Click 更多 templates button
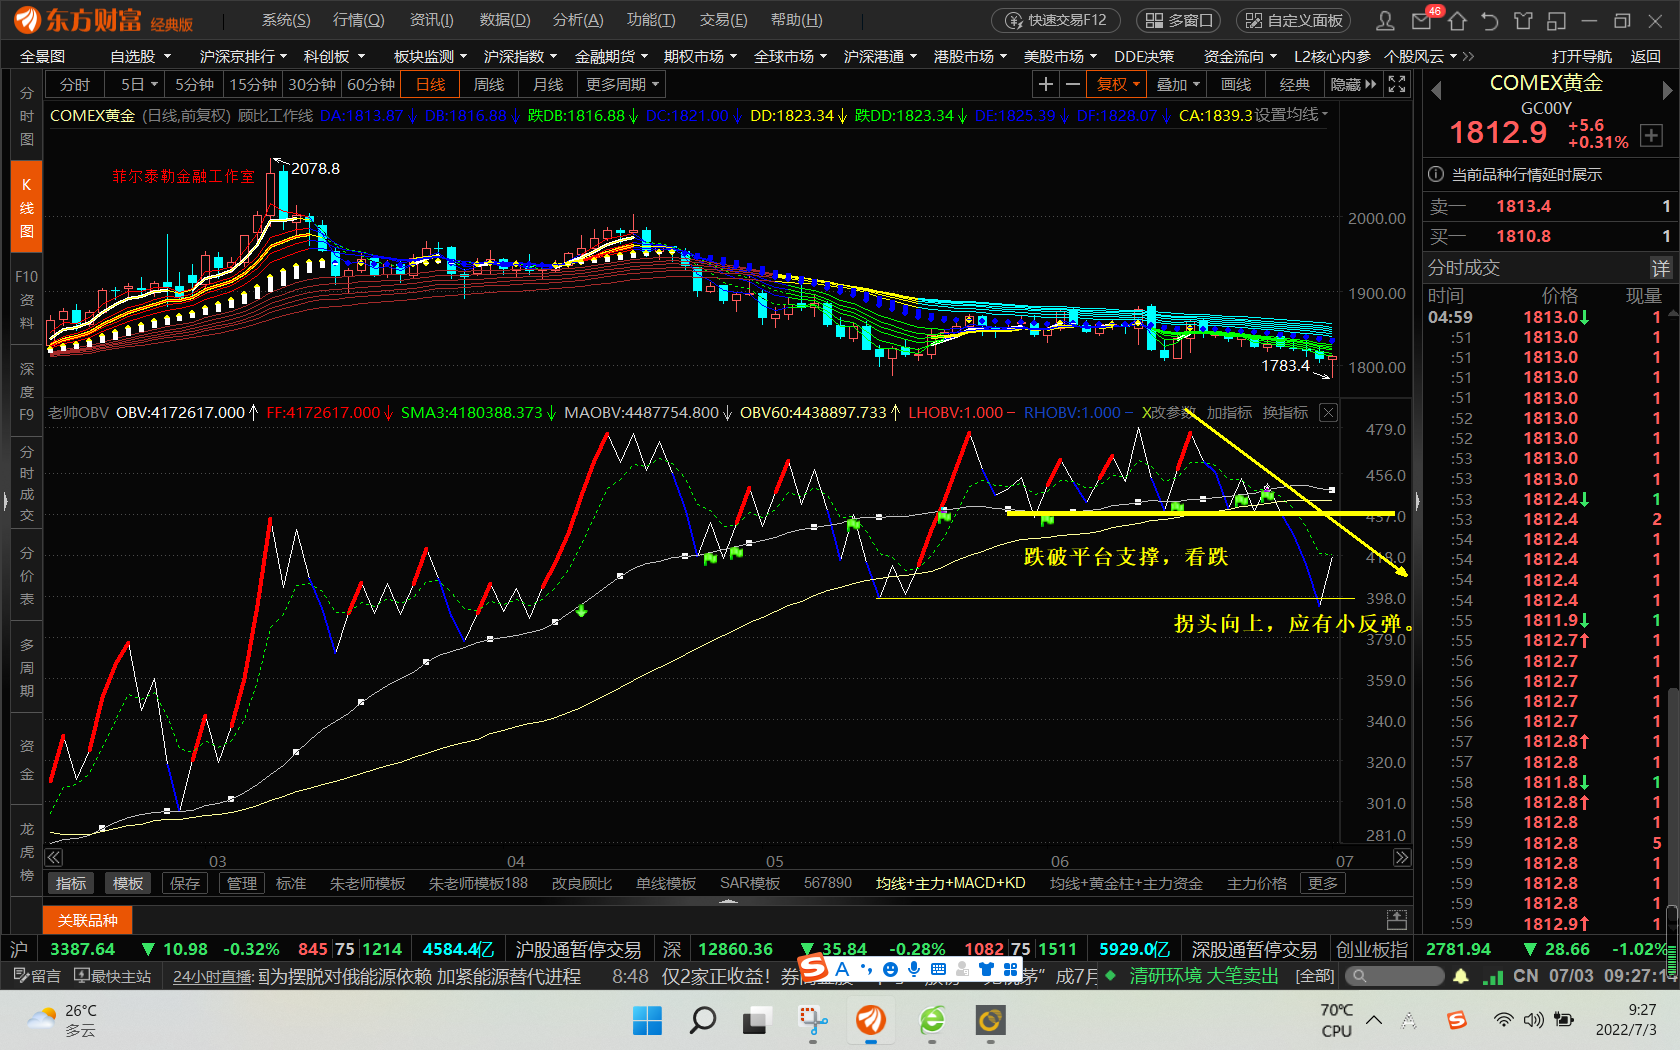Viewport: 1680px width, 1050px height. (x=1322, y=883)
